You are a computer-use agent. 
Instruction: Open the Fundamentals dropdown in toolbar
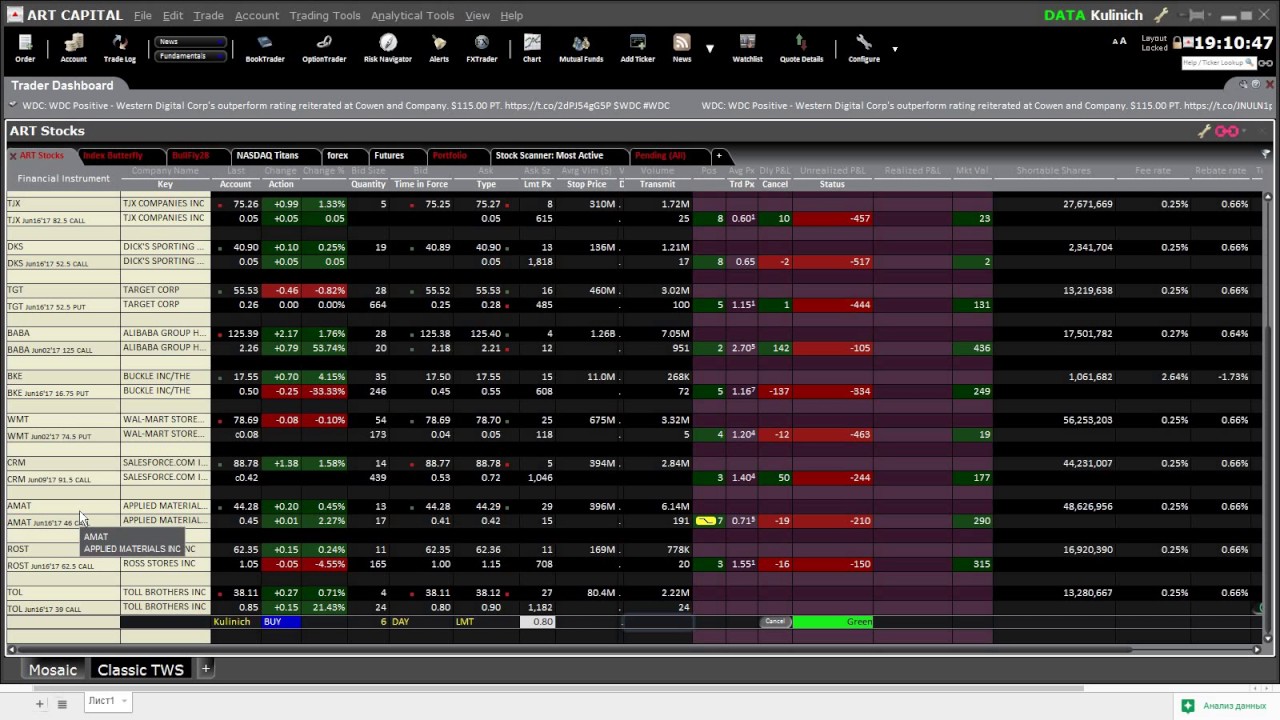click(190, 56)
